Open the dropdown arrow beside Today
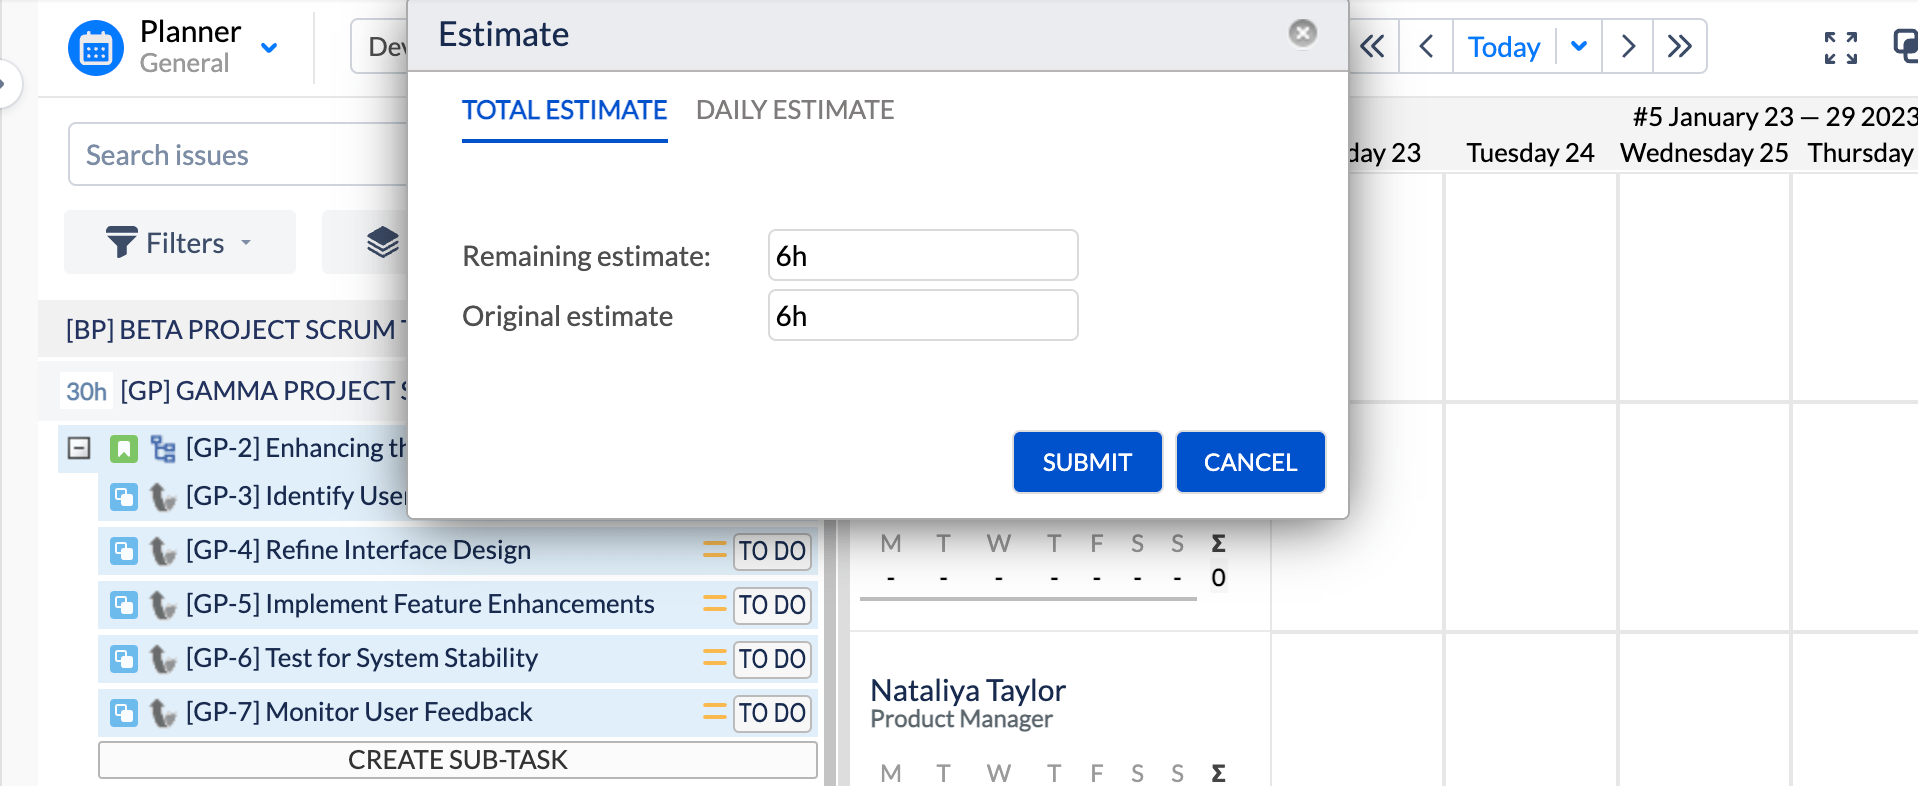Viewport: 1918px width, 786px height. click(1579, 47)
